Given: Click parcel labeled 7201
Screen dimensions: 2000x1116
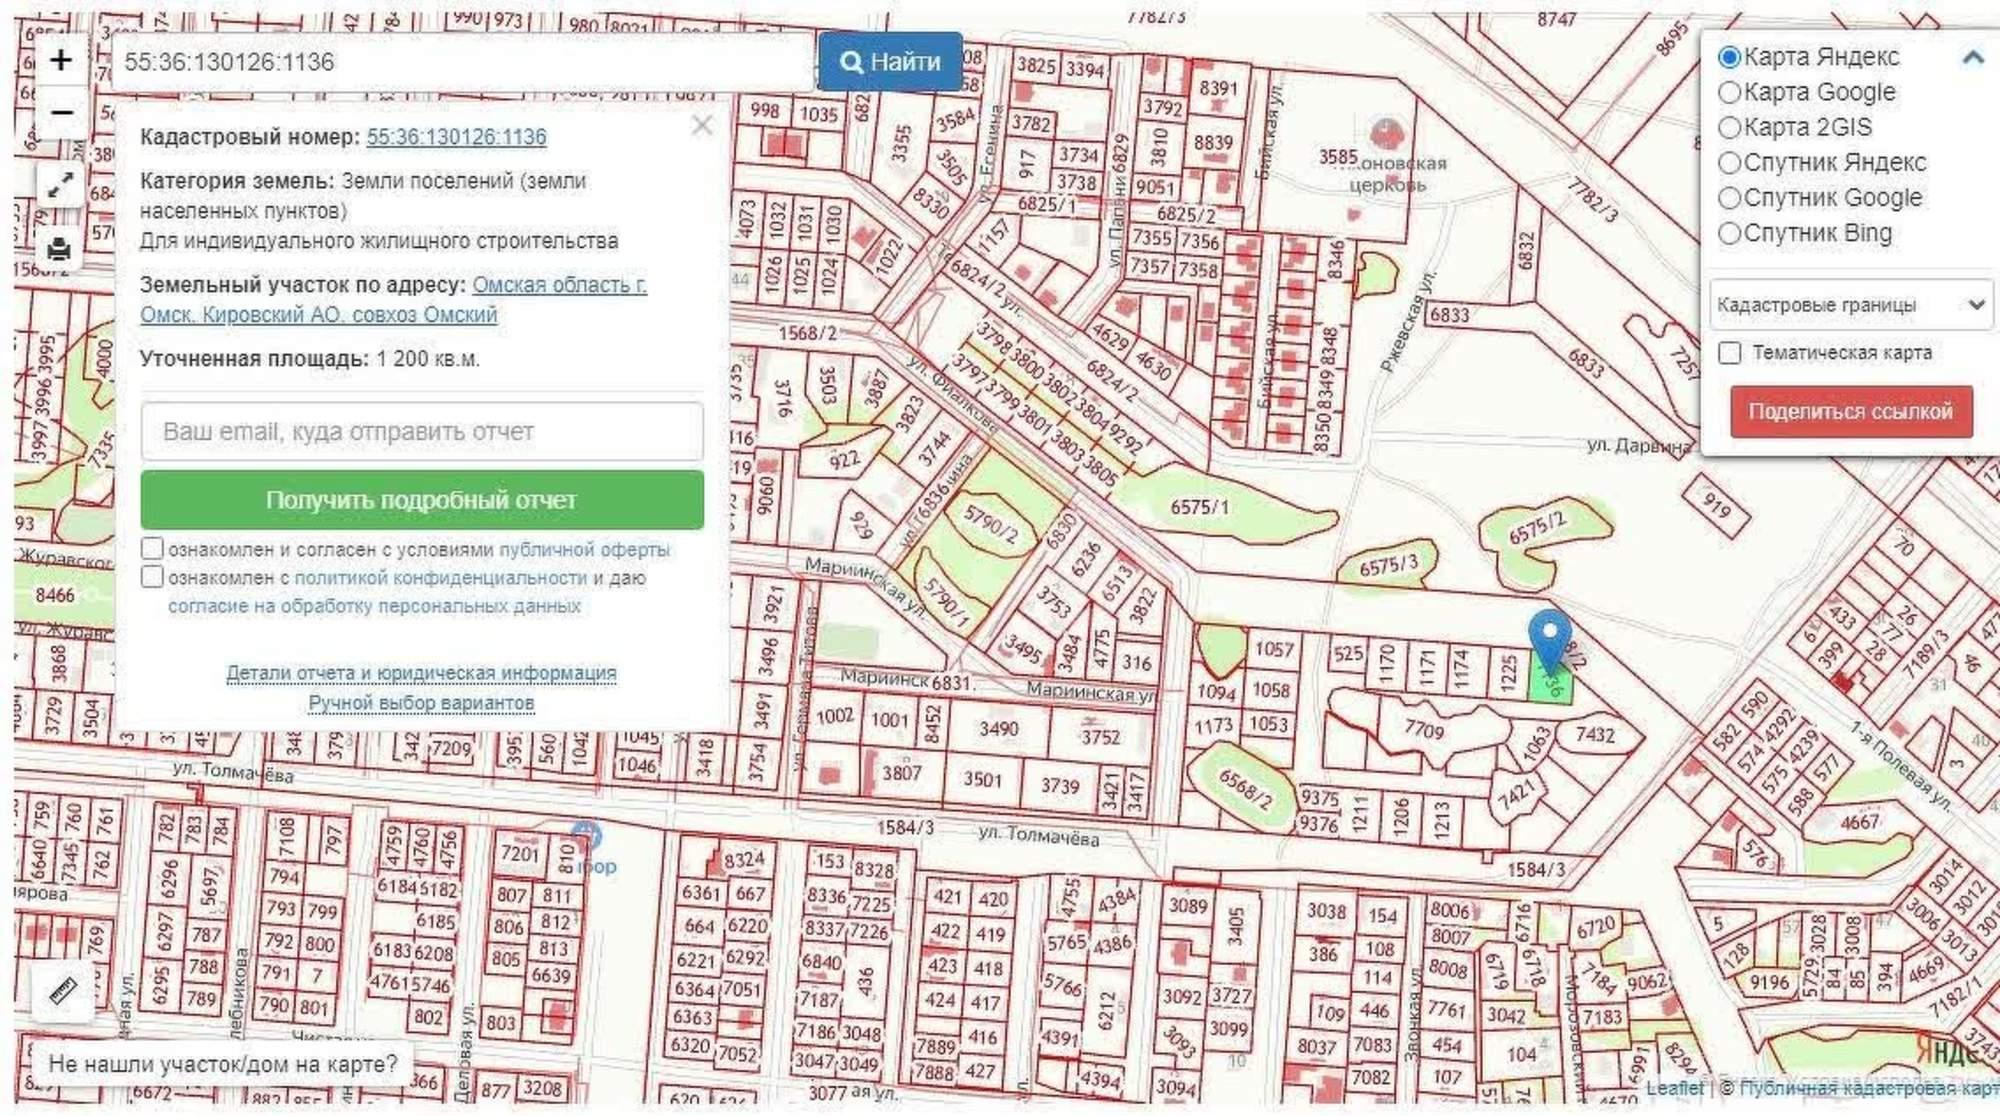Looking at the screenshot, I should 520,853.
